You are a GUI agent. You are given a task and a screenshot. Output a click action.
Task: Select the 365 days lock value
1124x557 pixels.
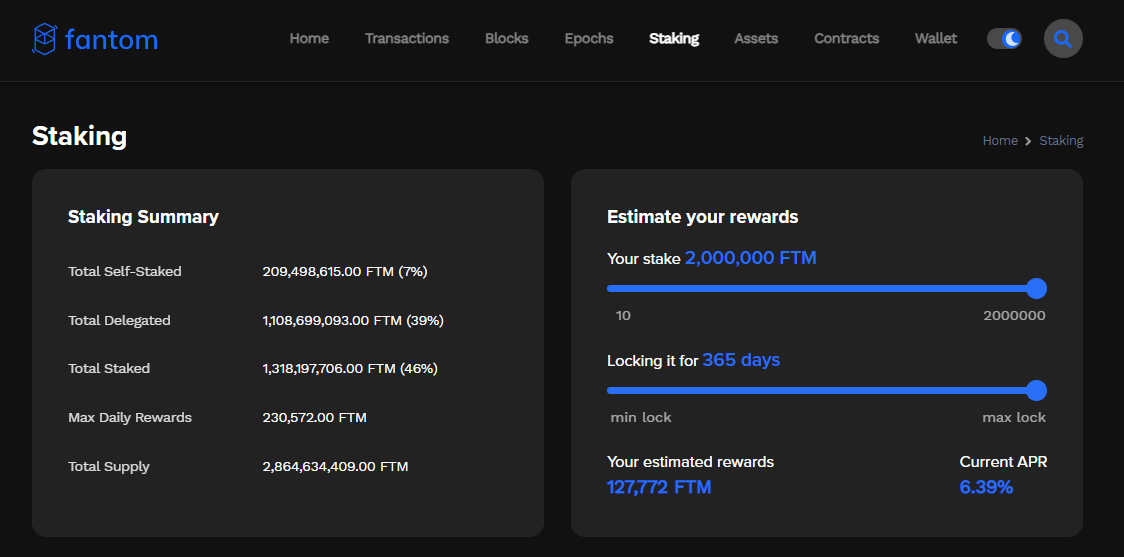[741, 360]
